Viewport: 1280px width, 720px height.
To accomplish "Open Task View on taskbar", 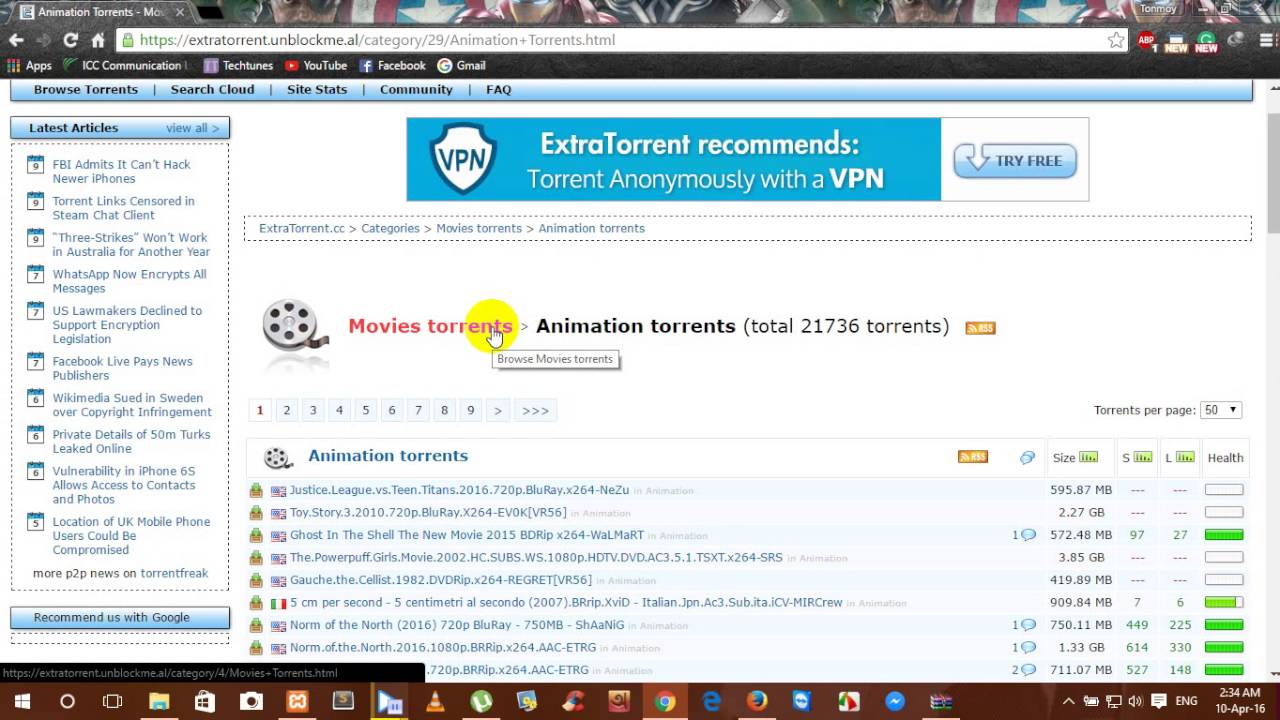I will tap(112, 701).
